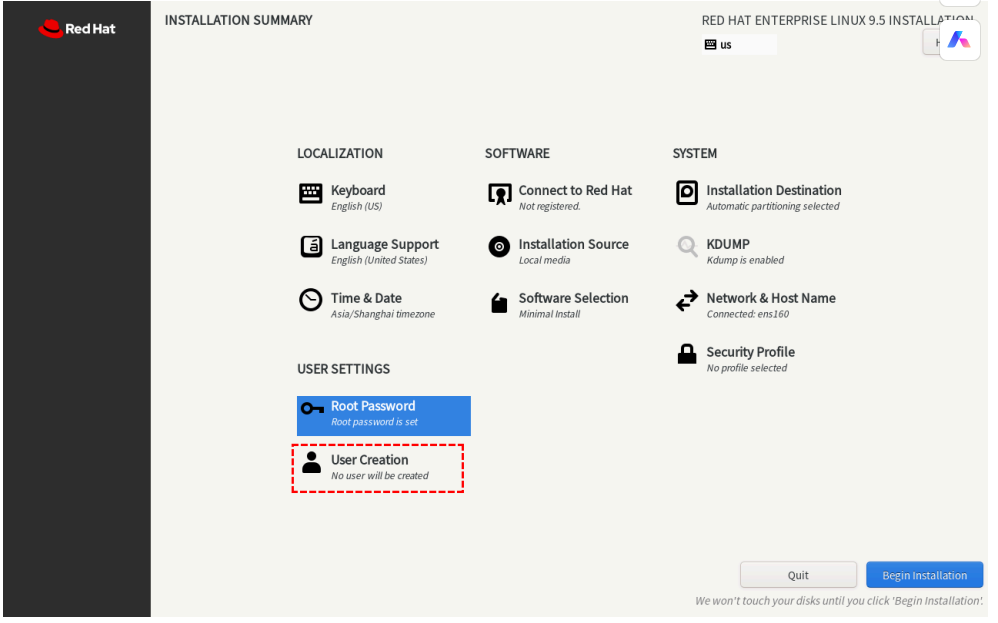Open Language Support settings
Viewport: 998px width, 623px height.
pyautogui.click(x=384, y=244)
